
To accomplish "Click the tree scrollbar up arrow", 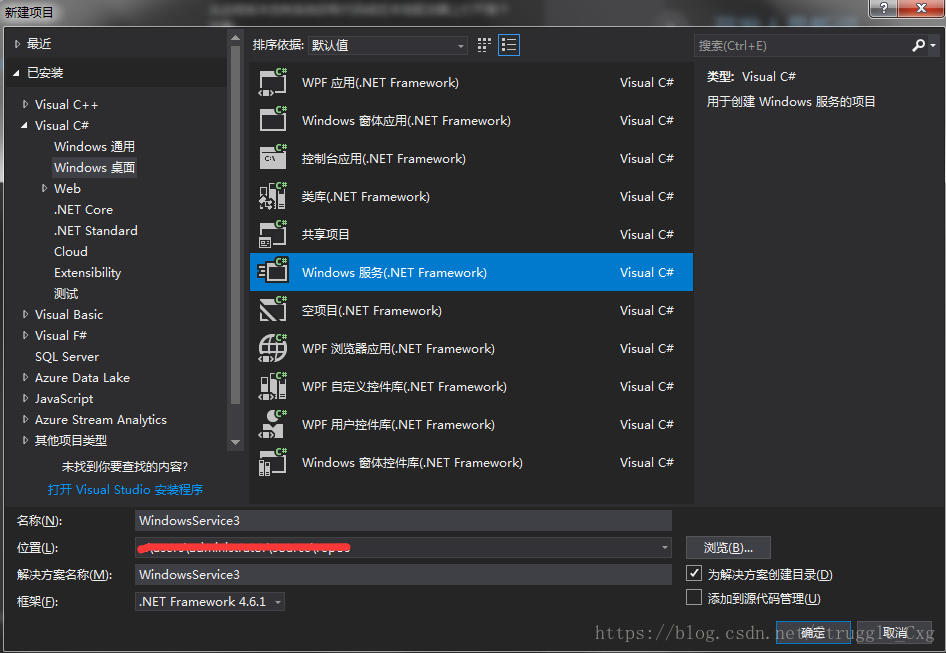I will coord(235,37).
